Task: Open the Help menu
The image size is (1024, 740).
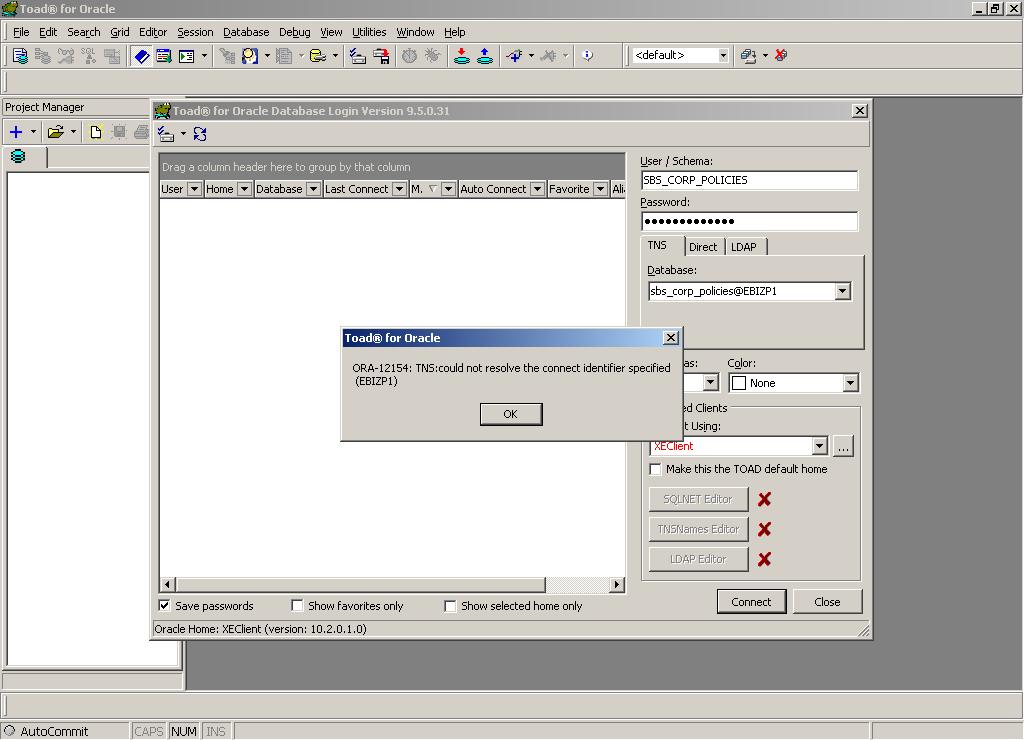Action: click(x=455, y=32)
